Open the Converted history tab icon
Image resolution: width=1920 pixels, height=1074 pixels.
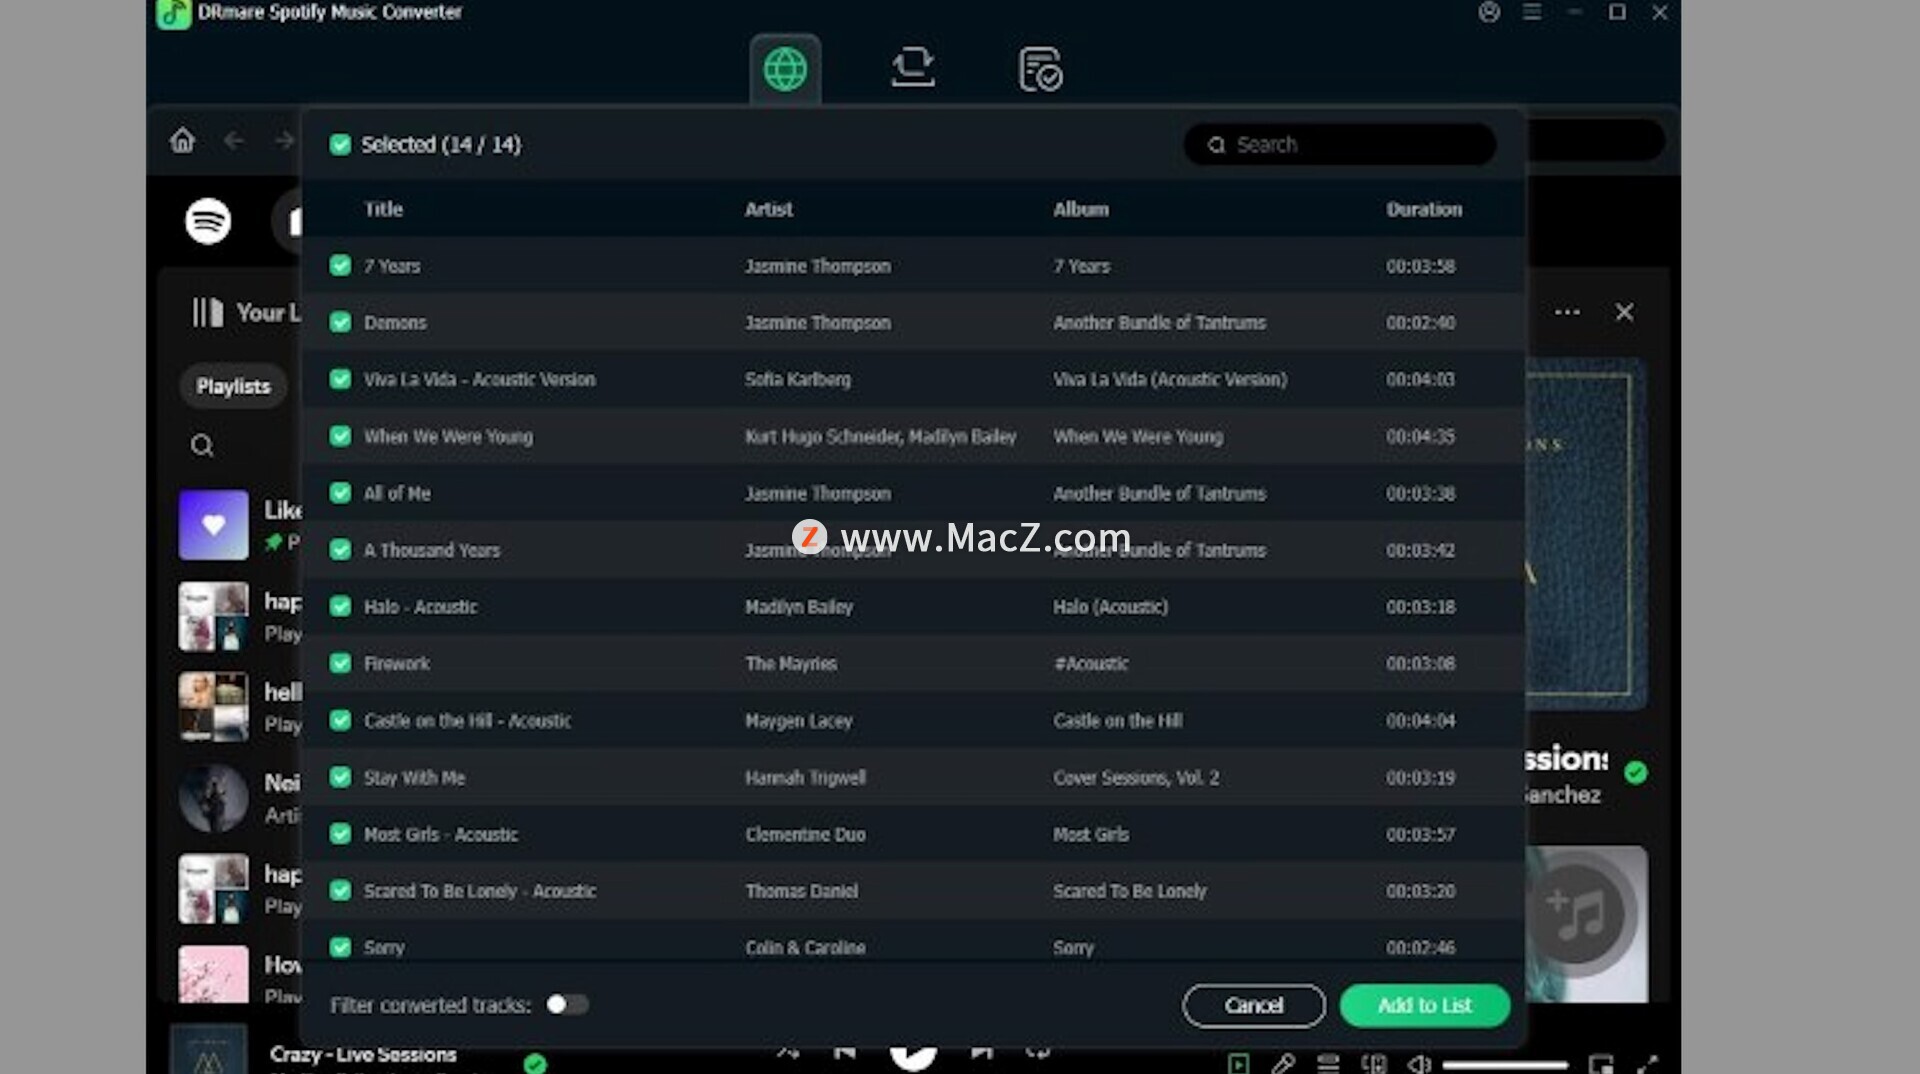click(x=1040, y=68)
